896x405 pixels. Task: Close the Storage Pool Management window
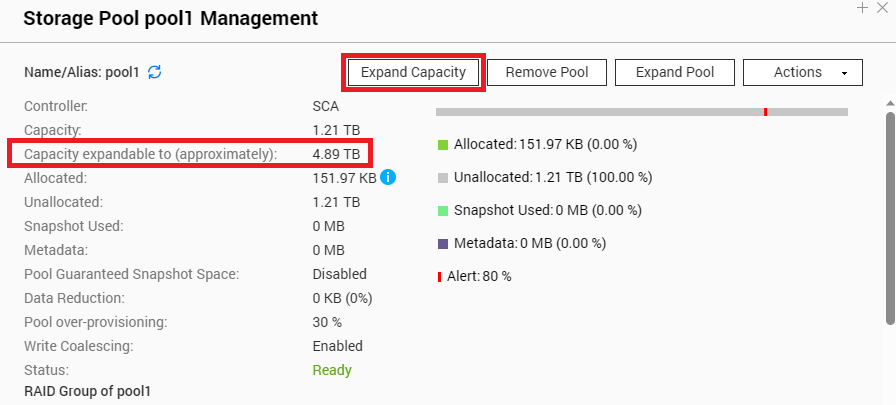pos(881,7)
